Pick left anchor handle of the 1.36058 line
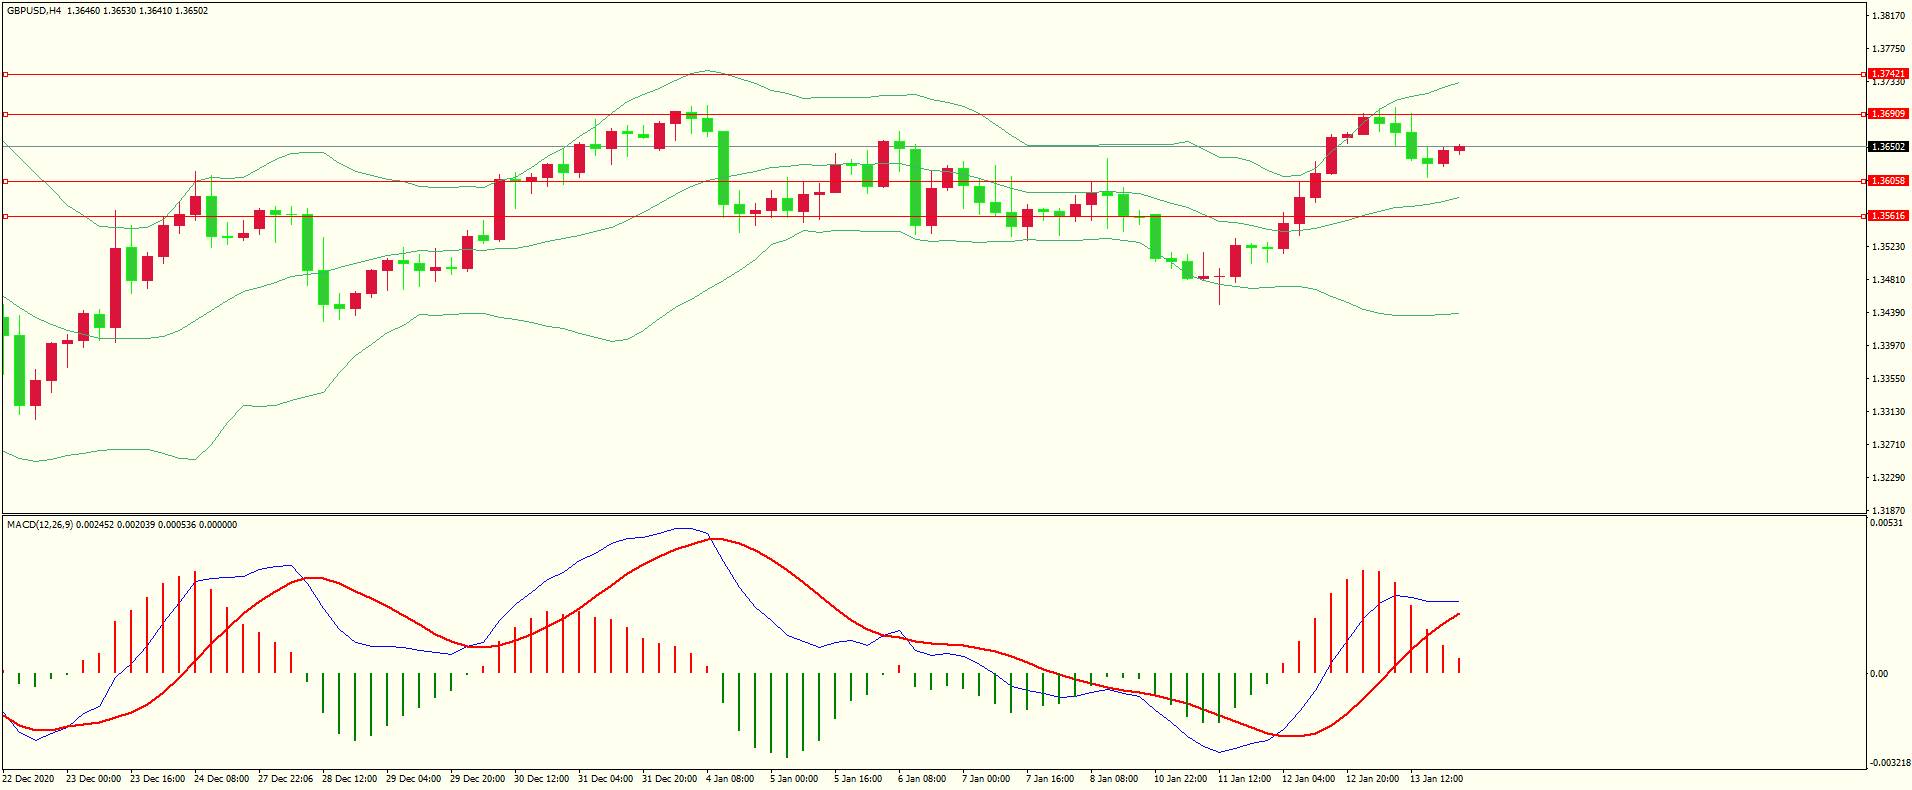Image resolution: width=1912 pixels, height=790 pixels. coord(5,181)
